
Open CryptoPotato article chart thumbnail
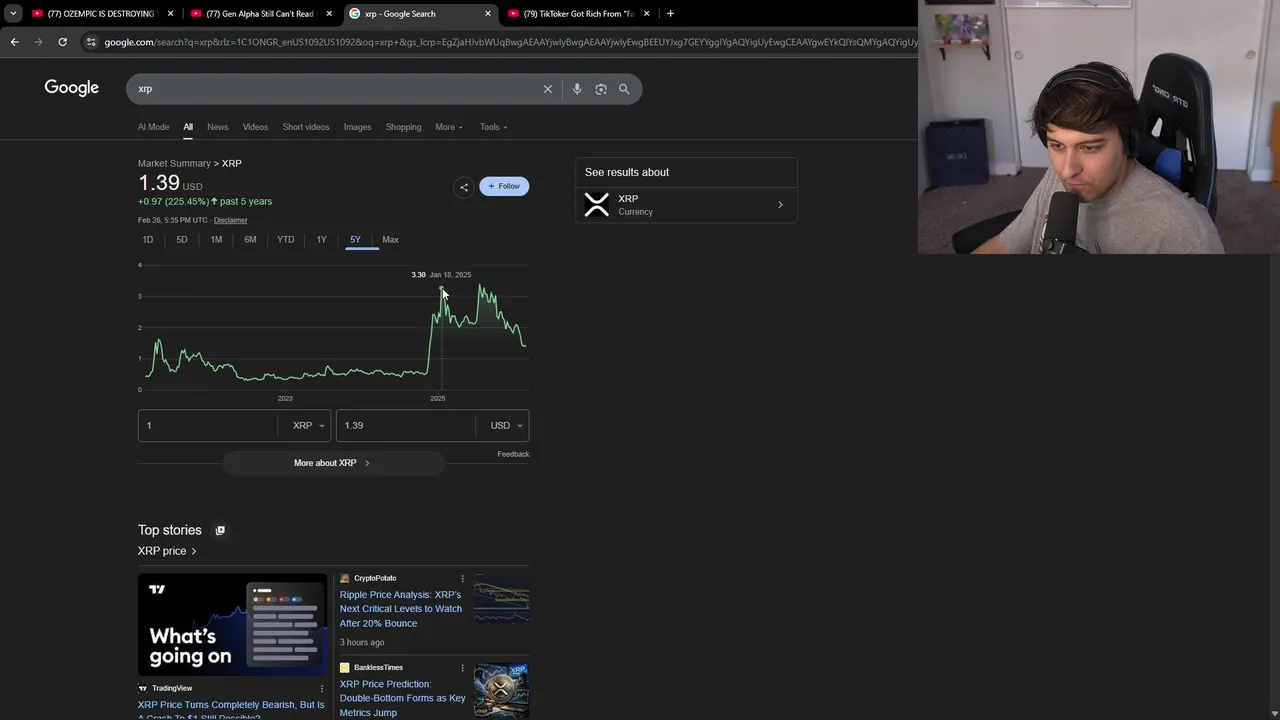[501, 600]
